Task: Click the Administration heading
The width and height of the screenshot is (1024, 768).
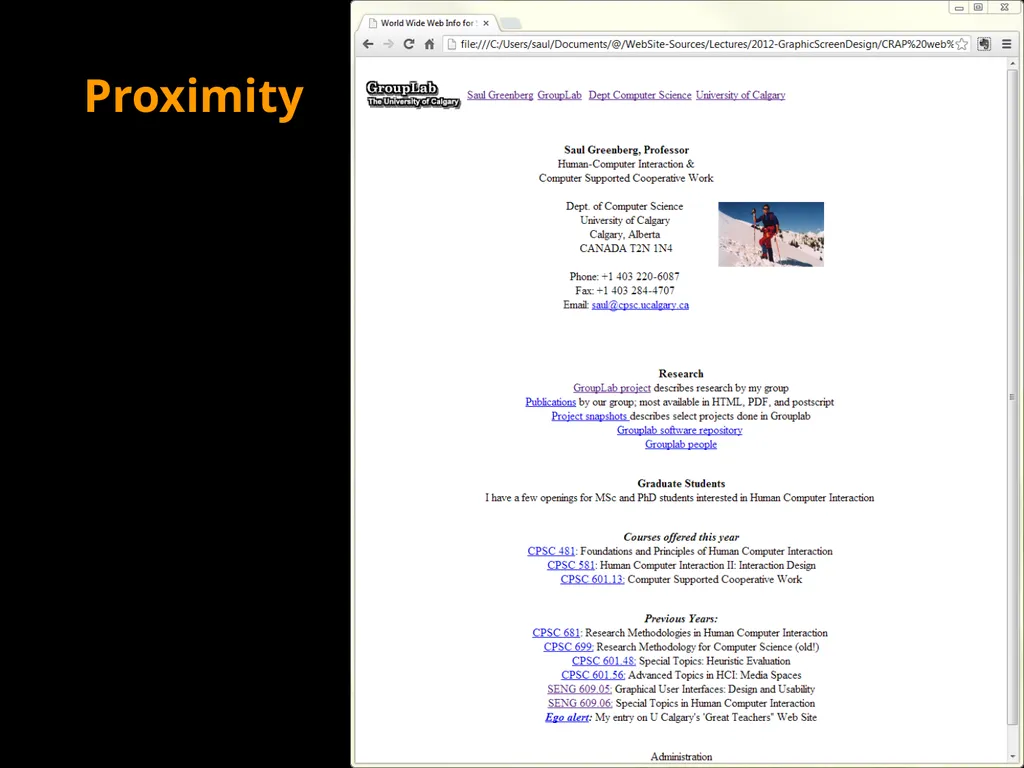Action: [681, 756]
